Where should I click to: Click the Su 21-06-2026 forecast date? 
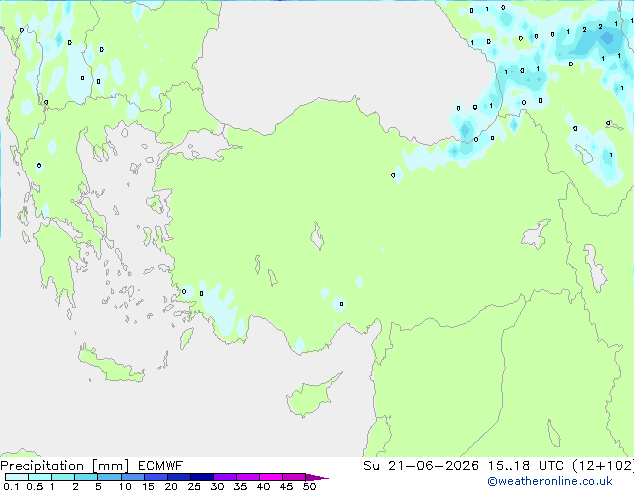[421, 466]
